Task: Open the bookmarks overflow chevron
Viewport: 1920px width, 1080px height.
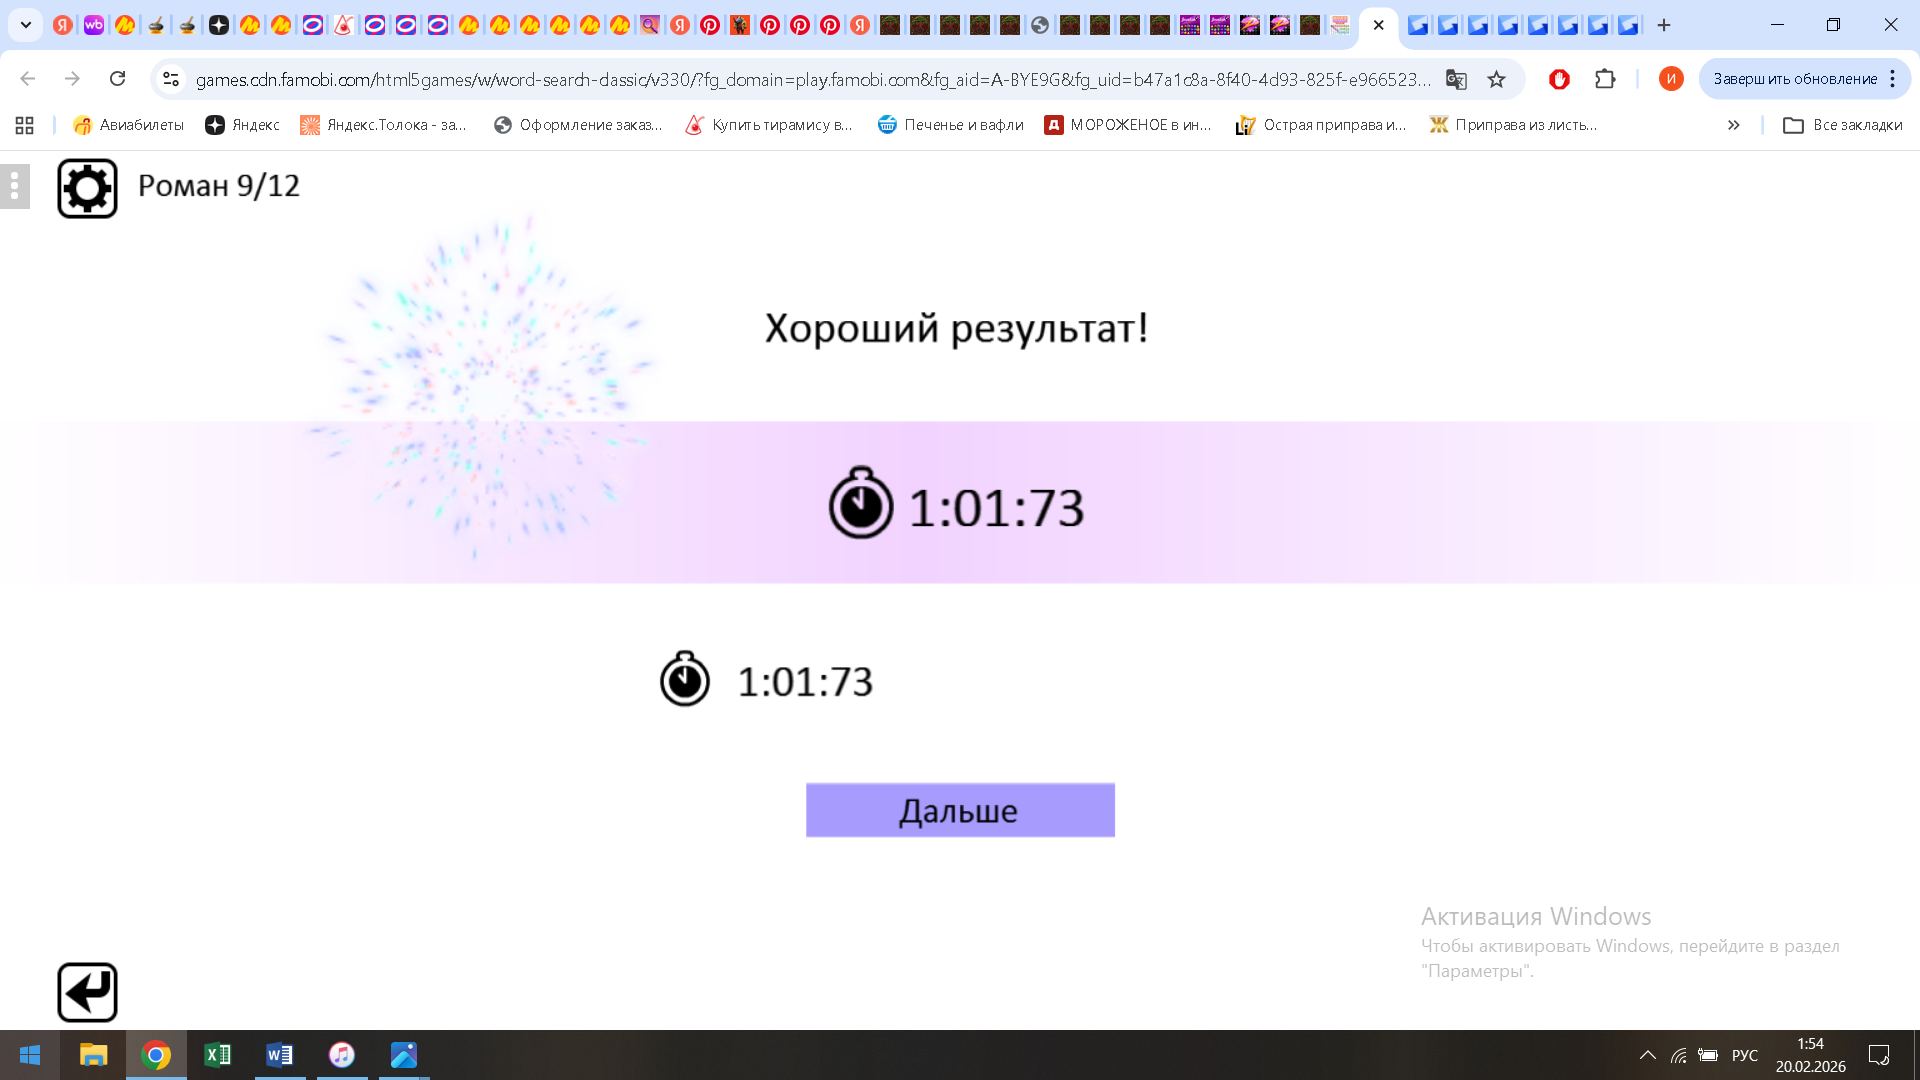Action: pyautogui.click(x=1733, y=125)
